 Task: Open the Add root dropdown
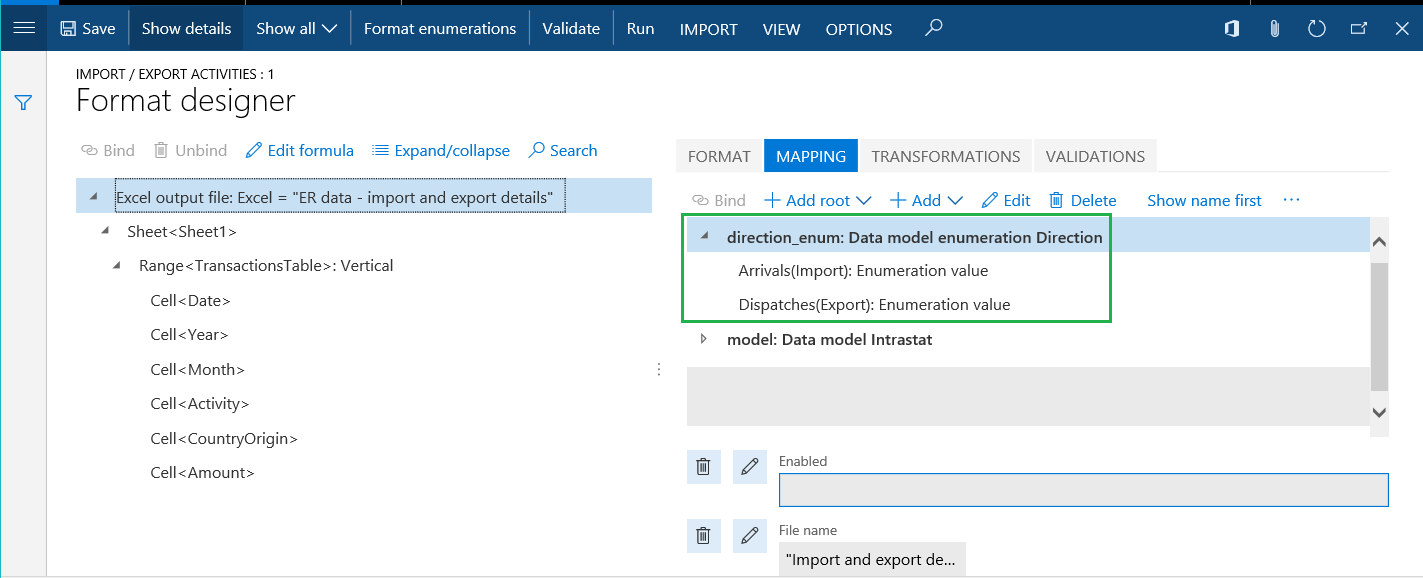pyautogui.click(x=817, y=201)
